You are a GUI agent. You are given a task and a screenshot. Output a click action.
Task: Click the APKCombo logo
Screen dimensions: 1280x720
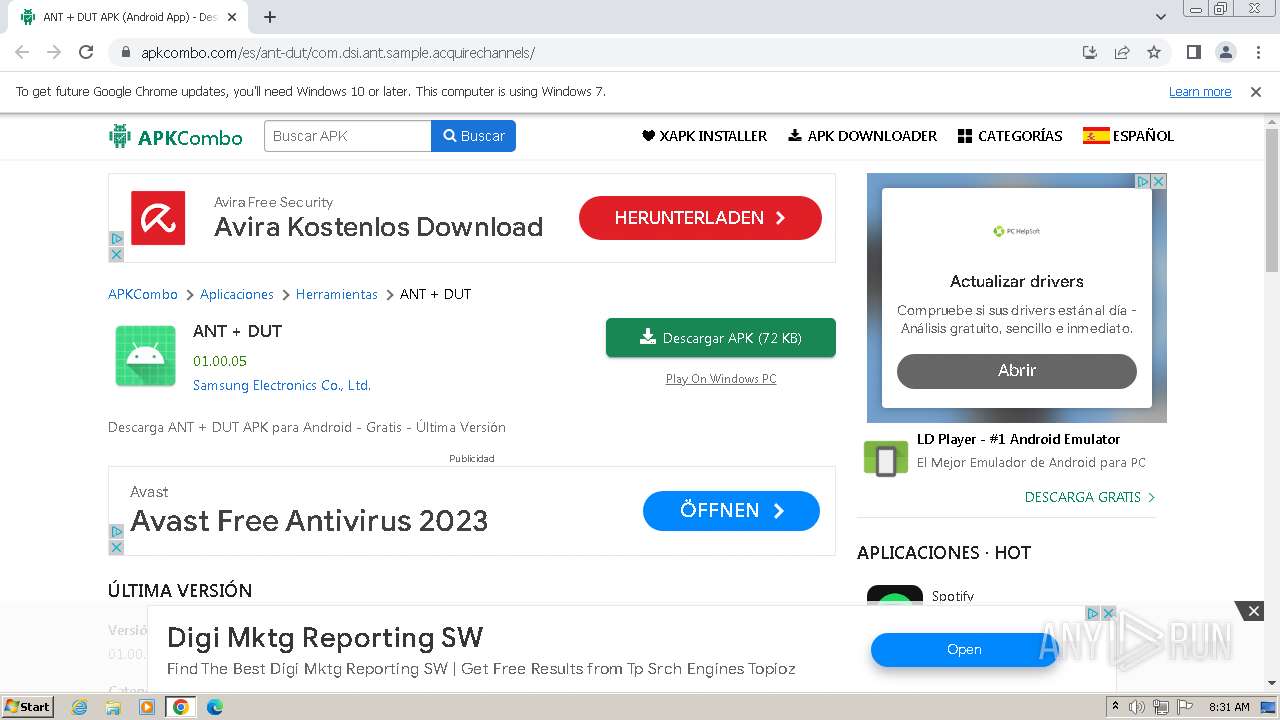pos(176,136)
